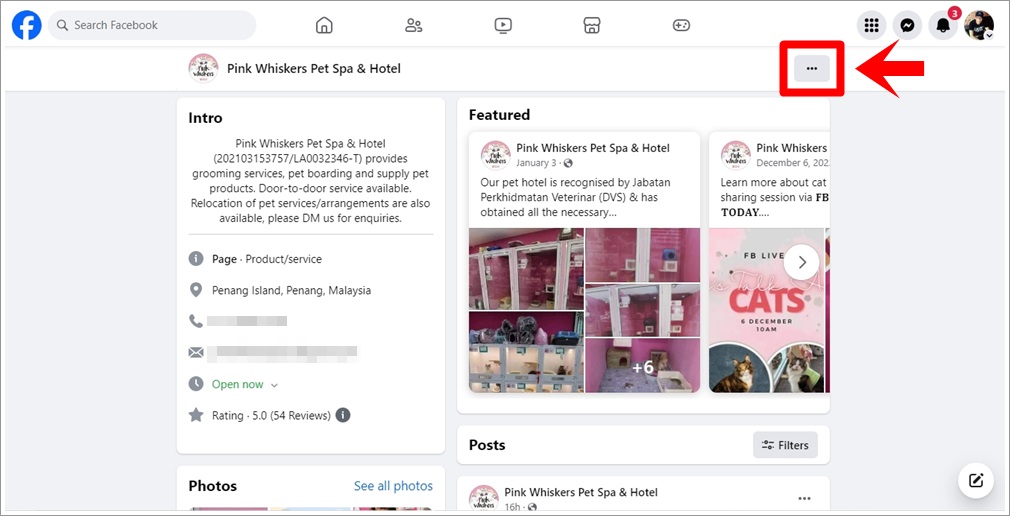Image resolution: width=1010 pixels, height=516 pixels.
Task: Click the clock icon beside Open now
Action: point(196,384)
